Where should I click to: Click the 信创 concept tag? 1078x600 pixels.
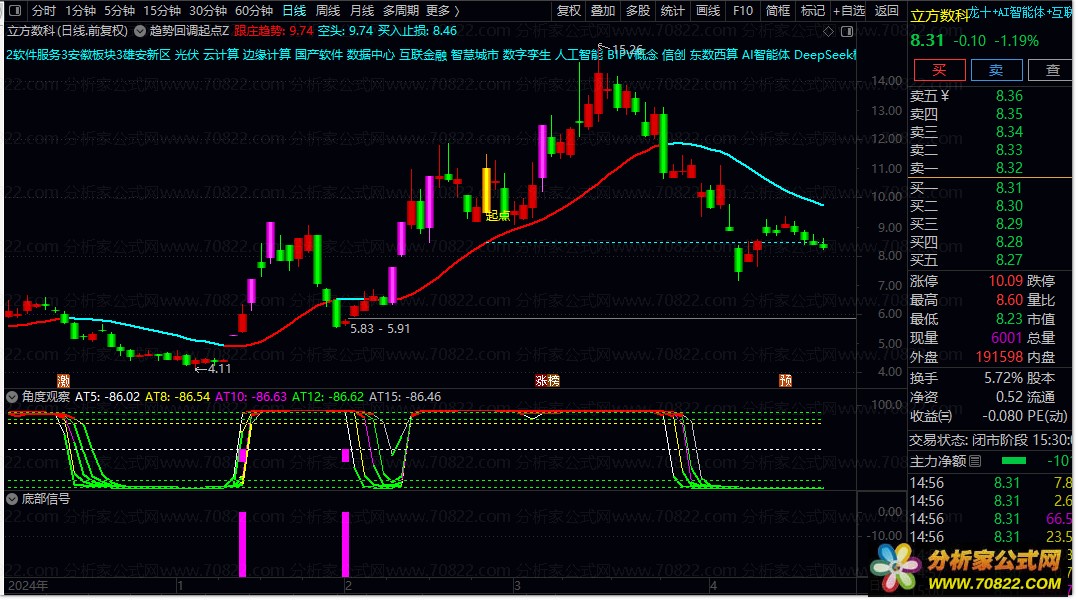click(674, 55)
